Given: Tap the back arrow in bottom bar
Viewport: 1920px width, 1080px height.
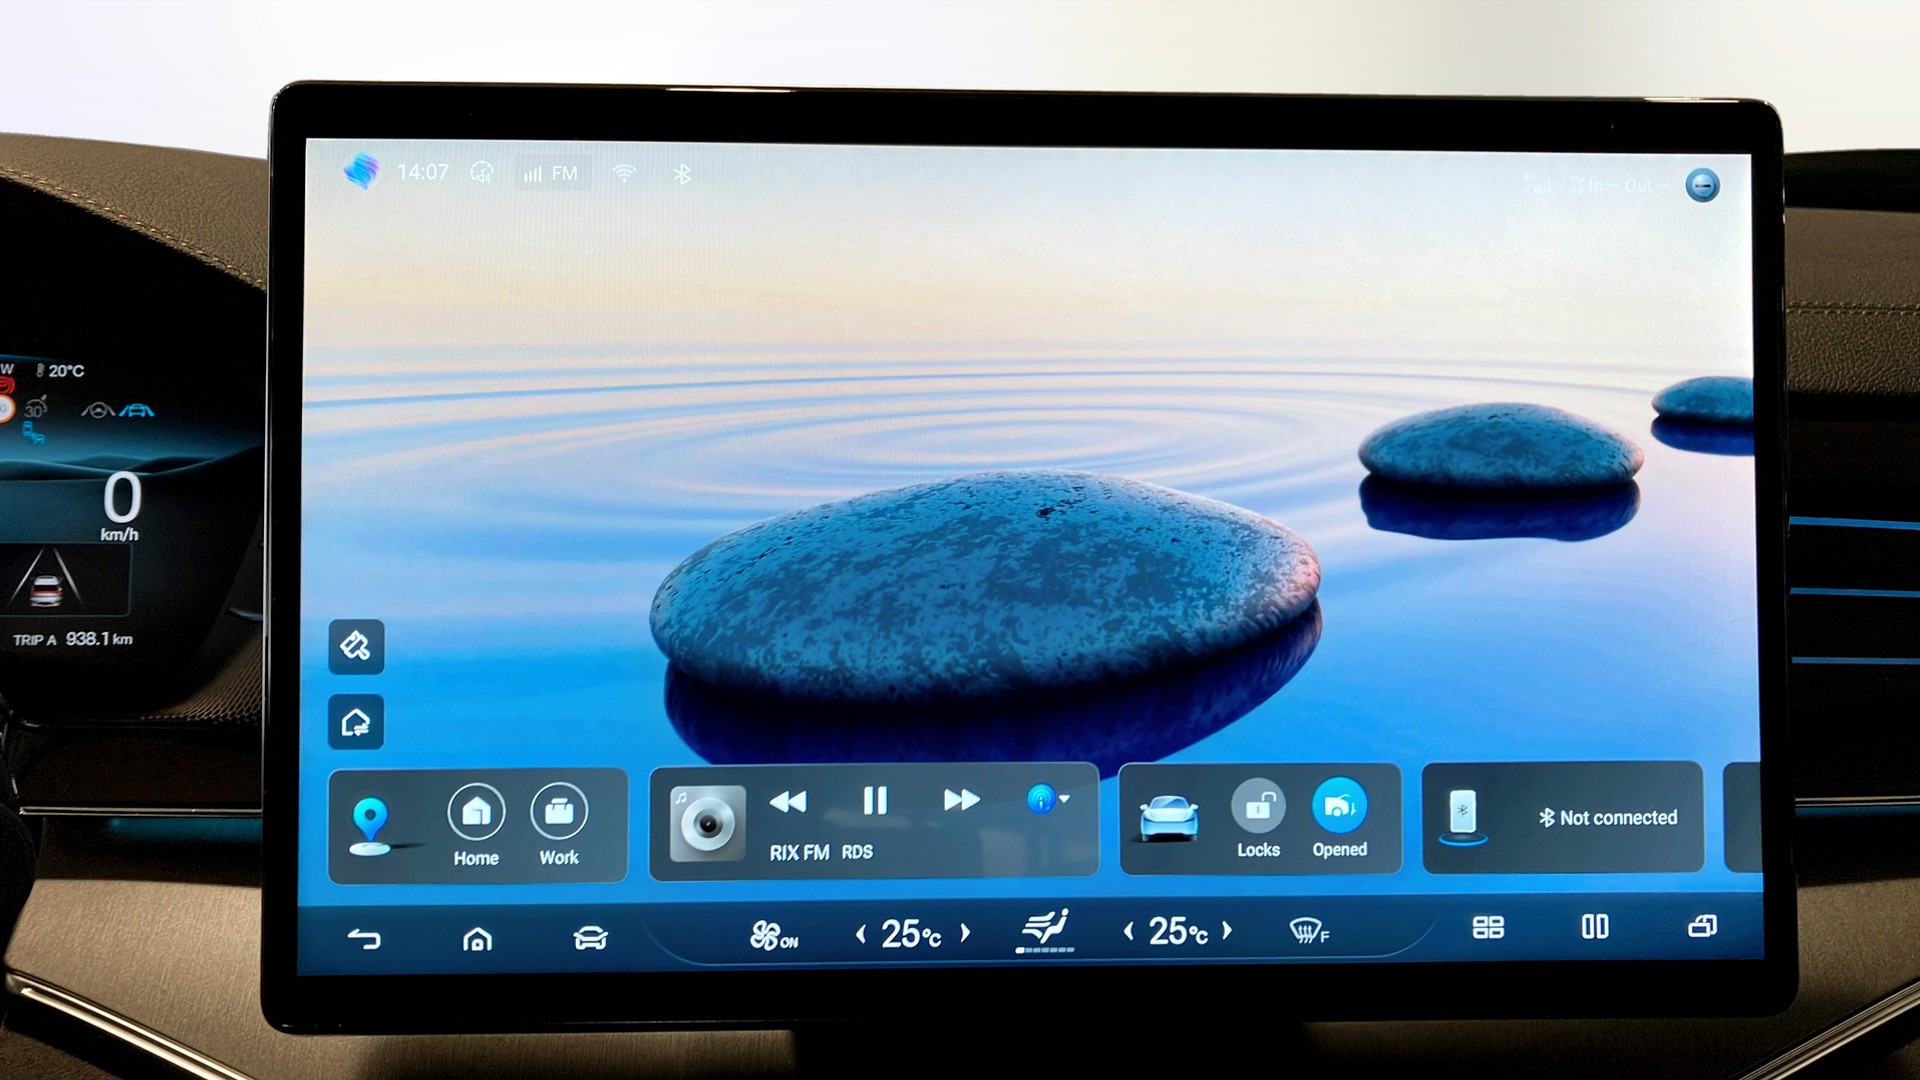Looking at the screenshot, I should tap(364, 938).
